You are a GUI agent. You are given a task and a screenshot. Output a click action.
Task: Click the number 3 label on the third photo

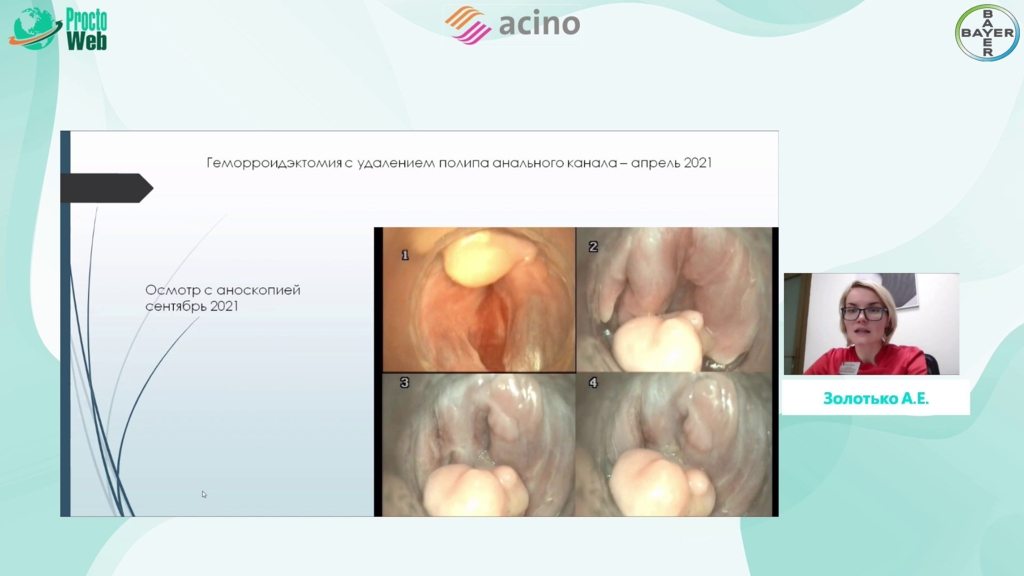tap(406, 383)
